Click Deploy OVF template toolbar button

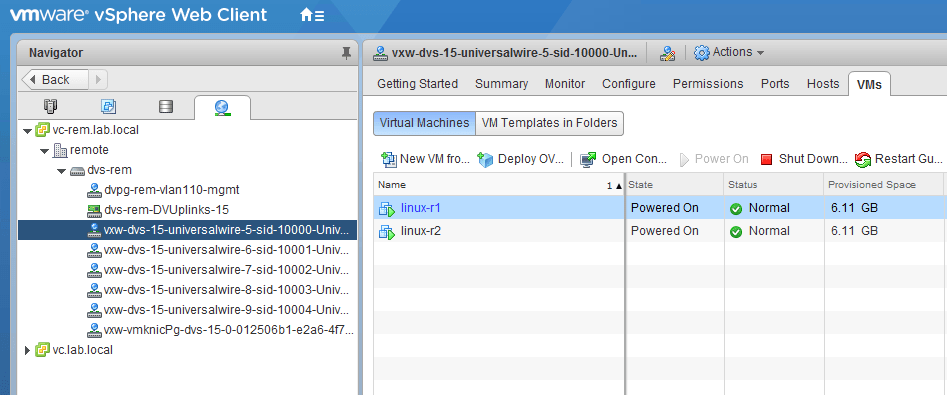[521, 159]
